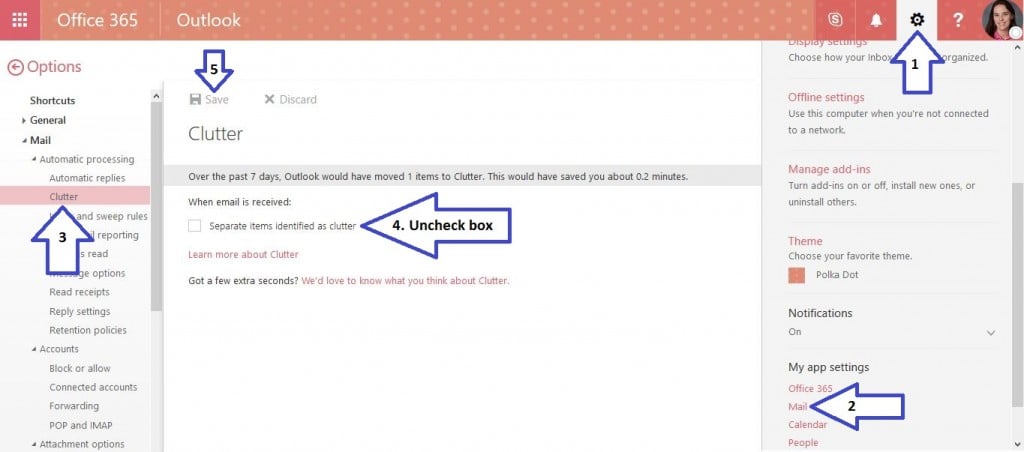This screenshot has height=452, width=1024.
Task: Click the Polka Dot theme swatch
Action: (x=796, y=275)
